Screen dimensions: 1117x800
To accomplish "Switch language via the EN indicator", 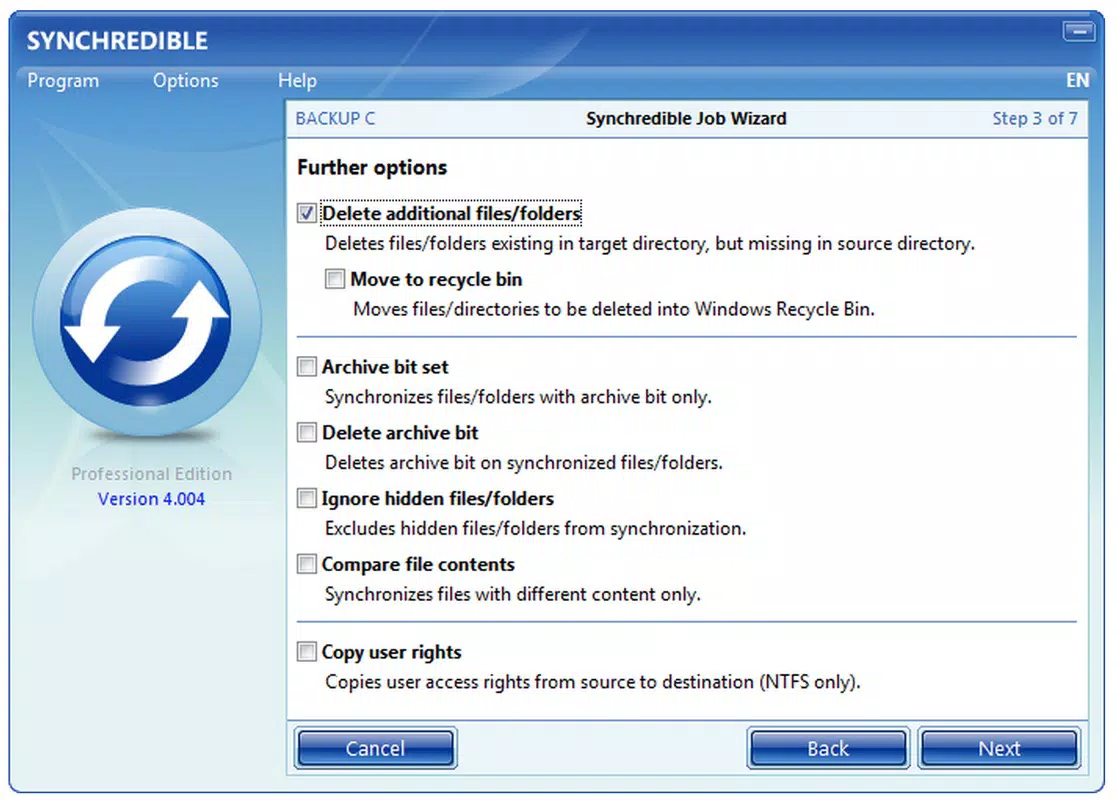I will [x=1077, y=80].
